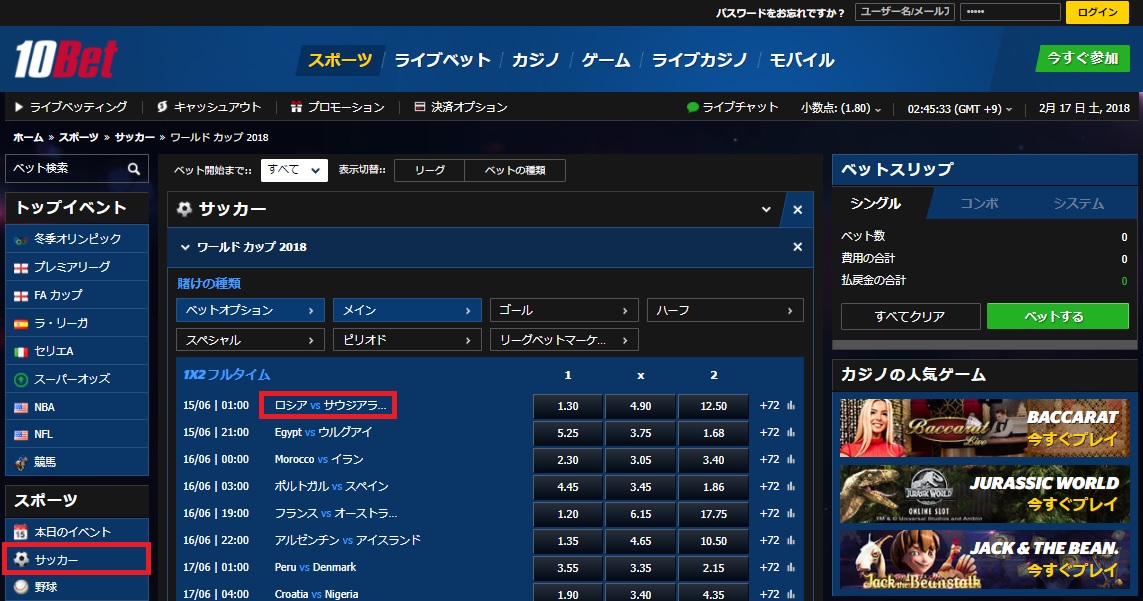Collapse the ワールド カップ 2018 chevron

[x=185, y=247]
